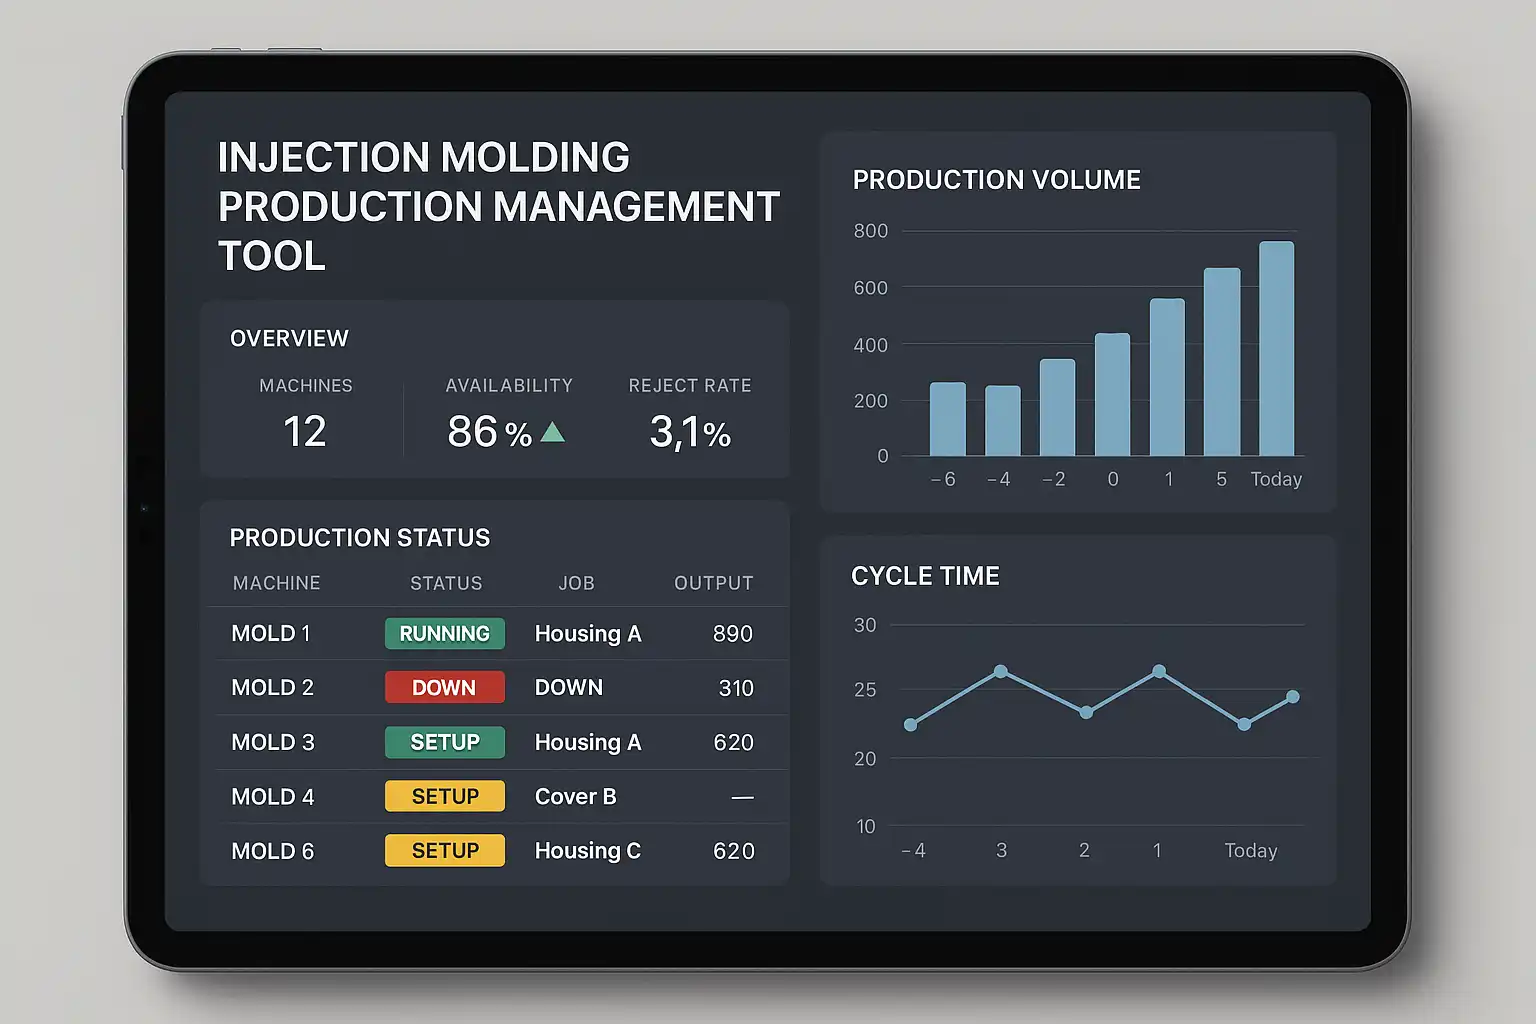Click the AVAILABILITY label
The image size is (1536, 1024).
(x=509, y=386)
